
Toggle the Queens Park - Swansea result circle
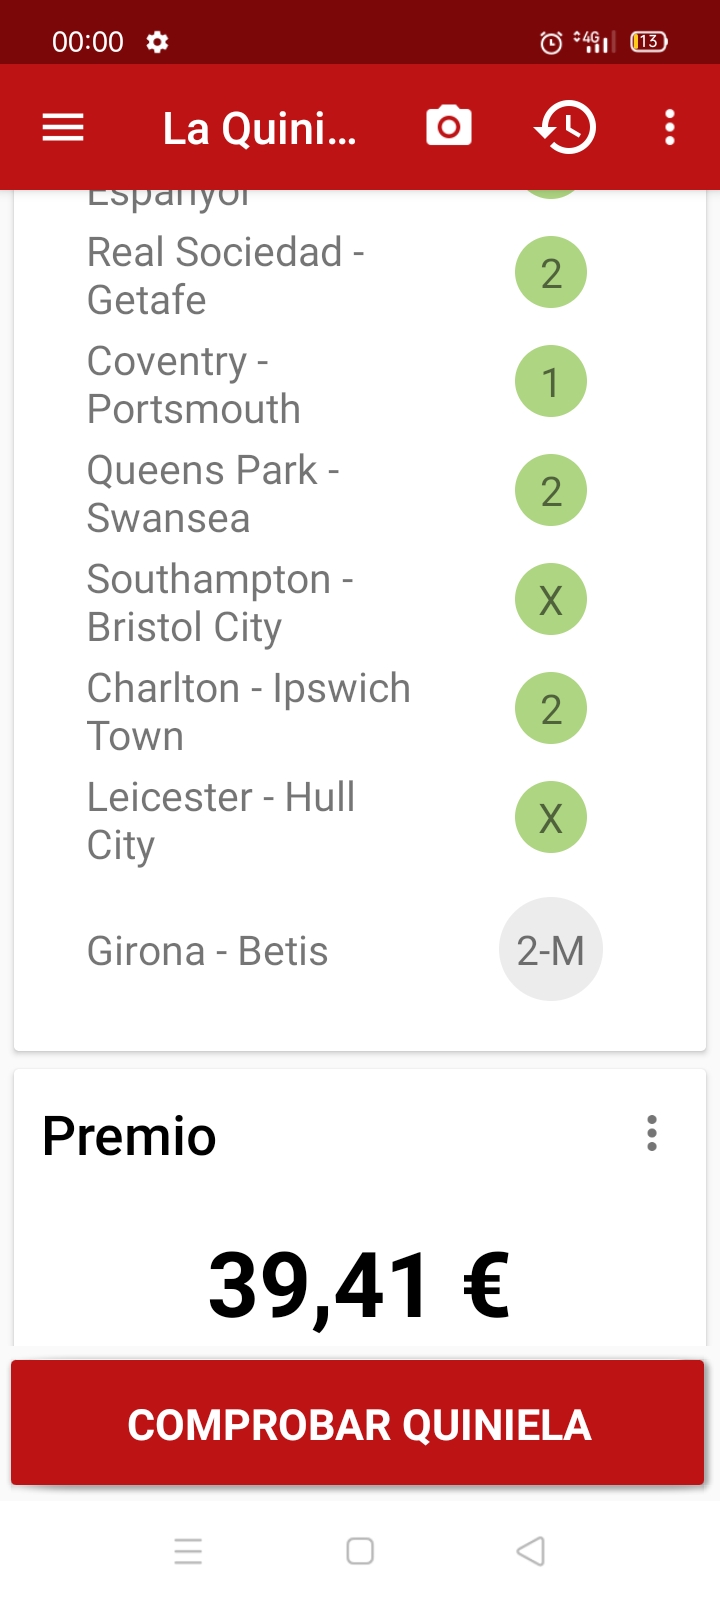pos(550,491)
